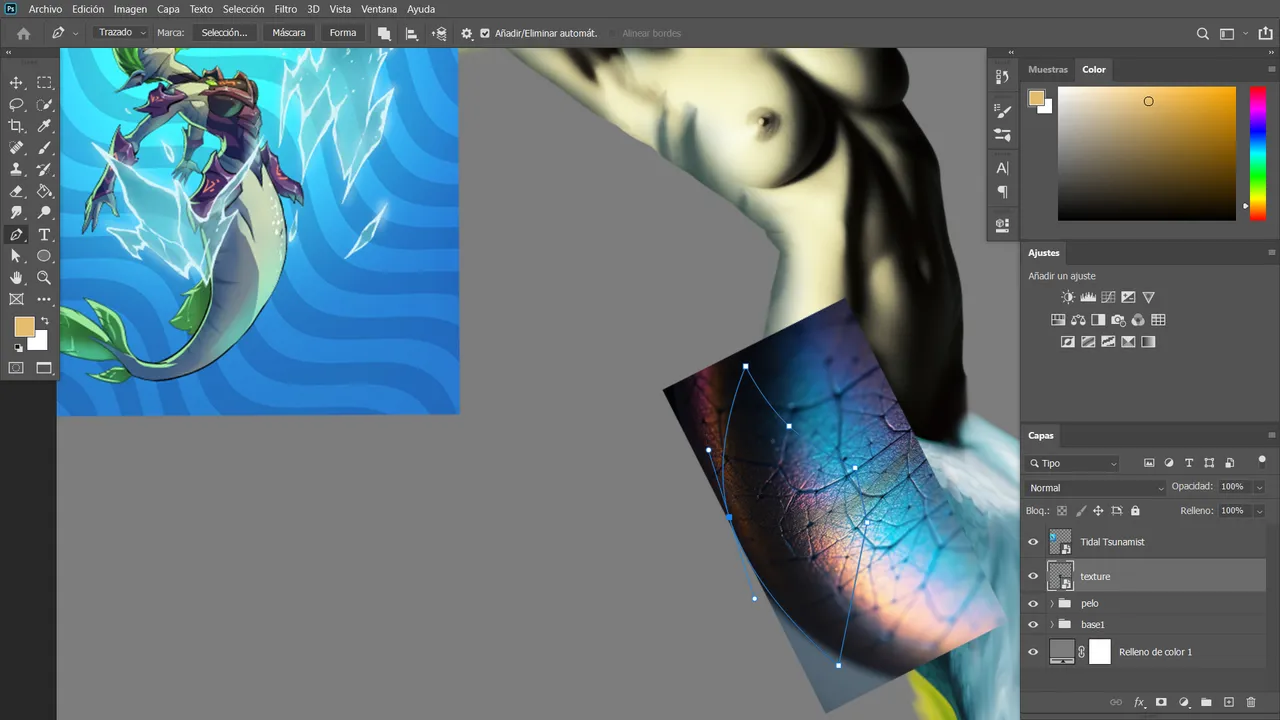Hide the texture layer

(1033, 576)
